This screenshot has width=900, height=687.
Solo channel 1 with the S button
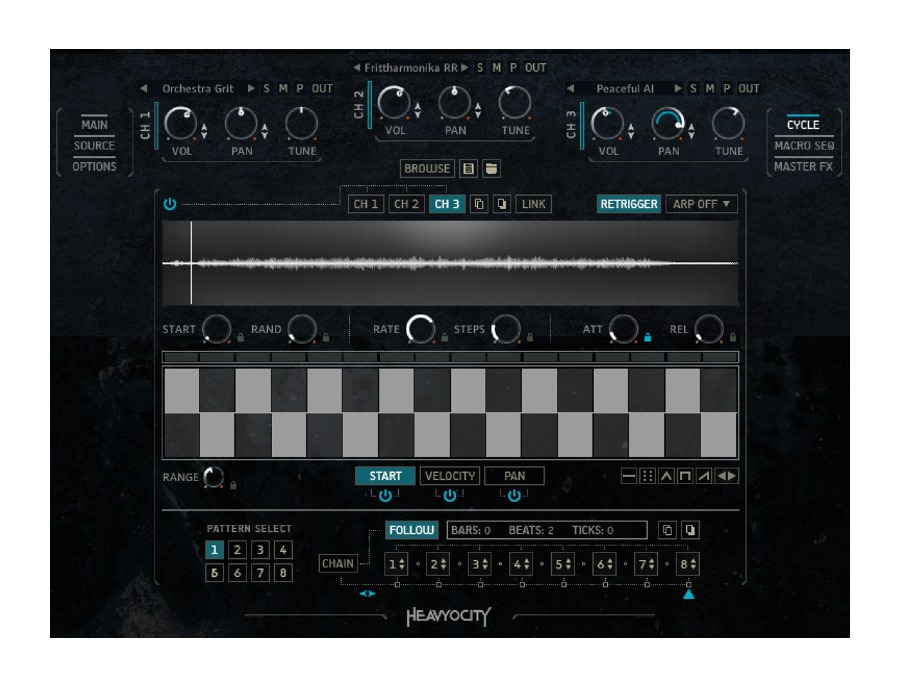266,89
